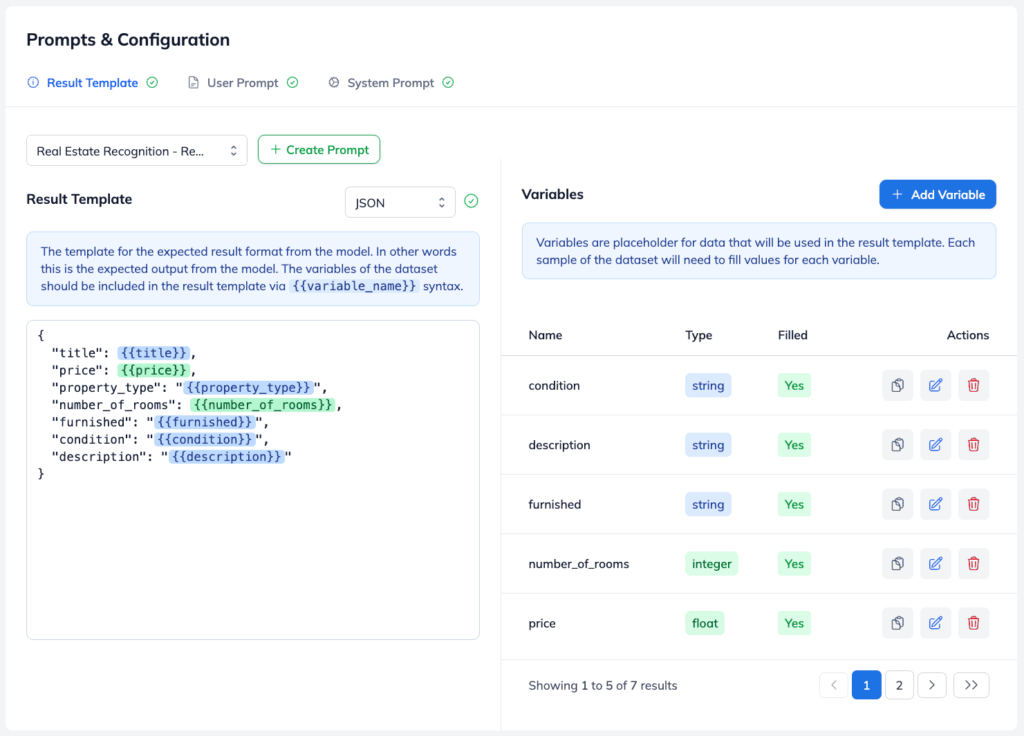Click the check icon next to User Prompt tab

293,82
